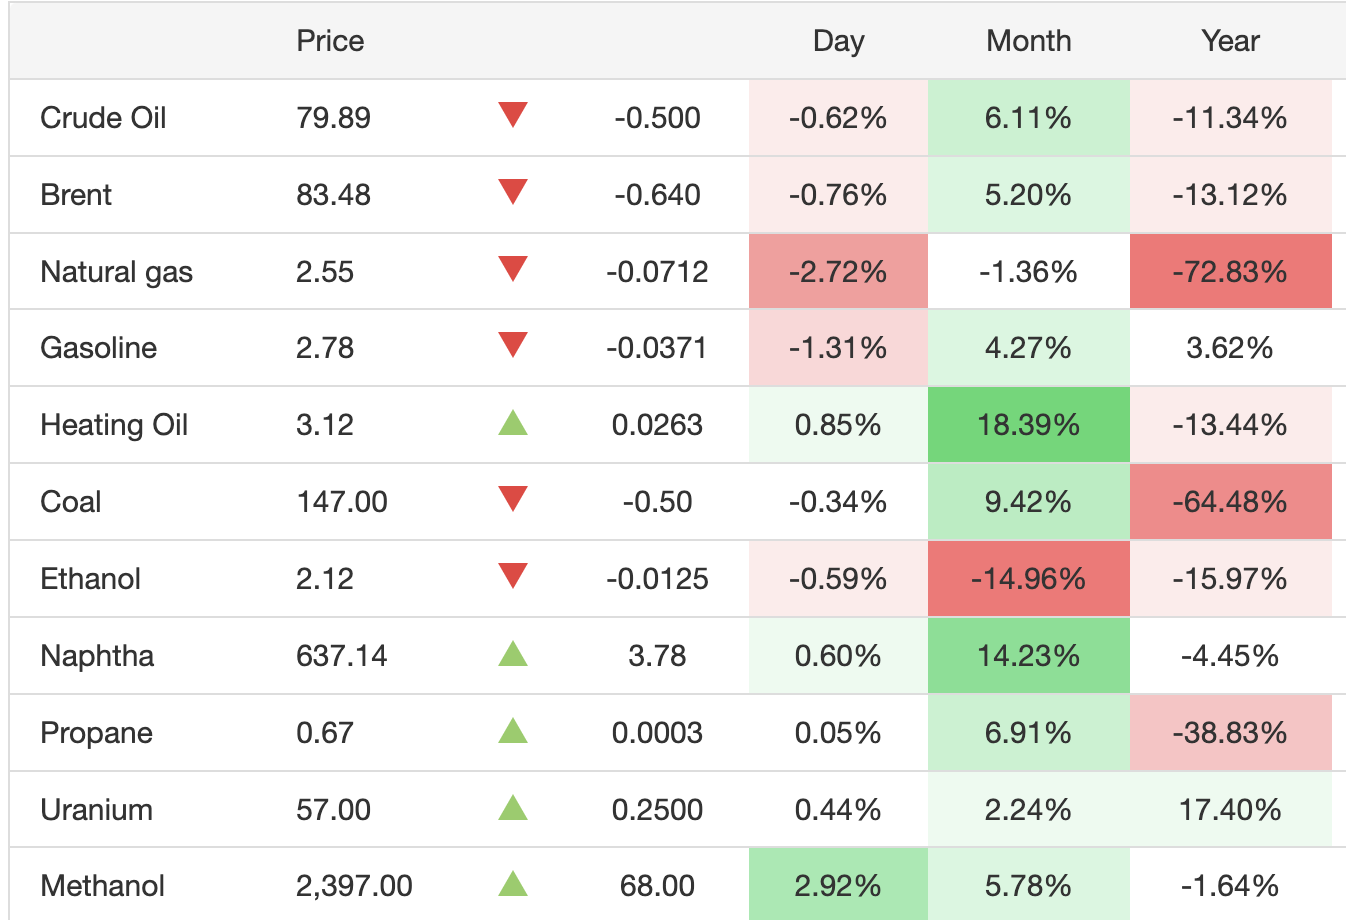The width and height of the screenshot is (1346, 920).
Task: Click the red down arrow in Crude Oil row
Action: coord(513,115)
